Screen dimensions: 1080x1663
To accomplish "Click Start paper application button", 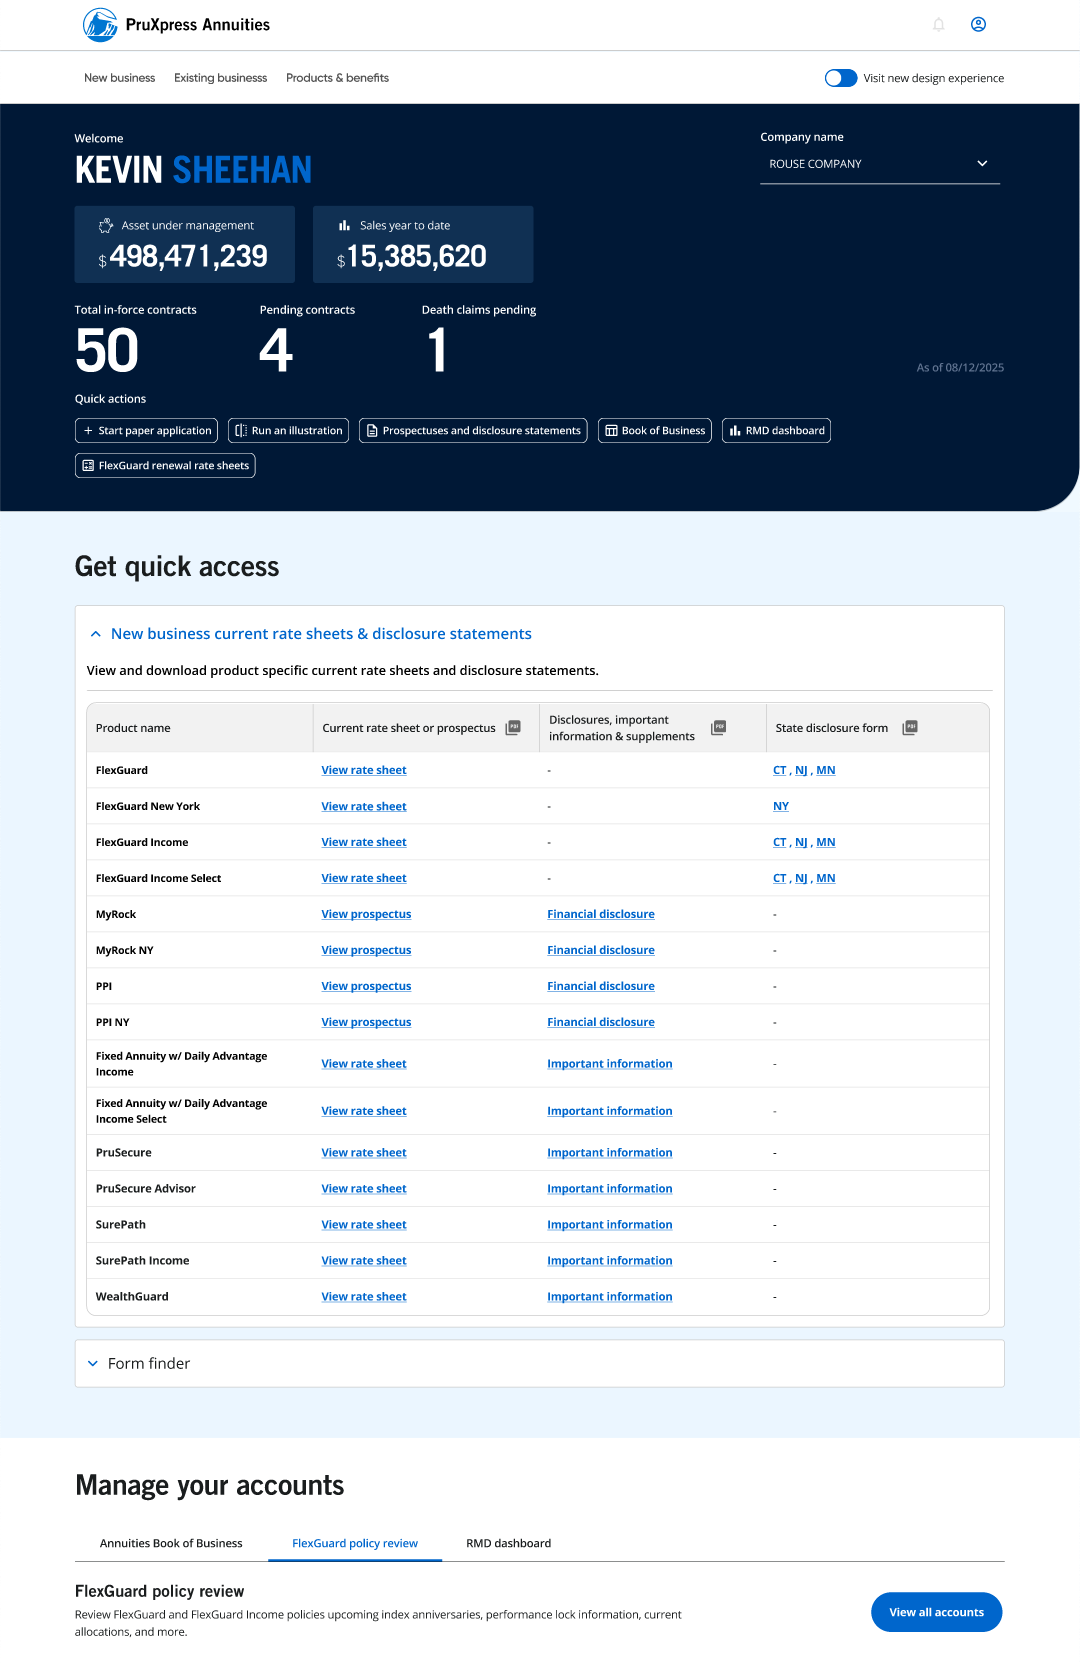I will (x=147, y=431).
